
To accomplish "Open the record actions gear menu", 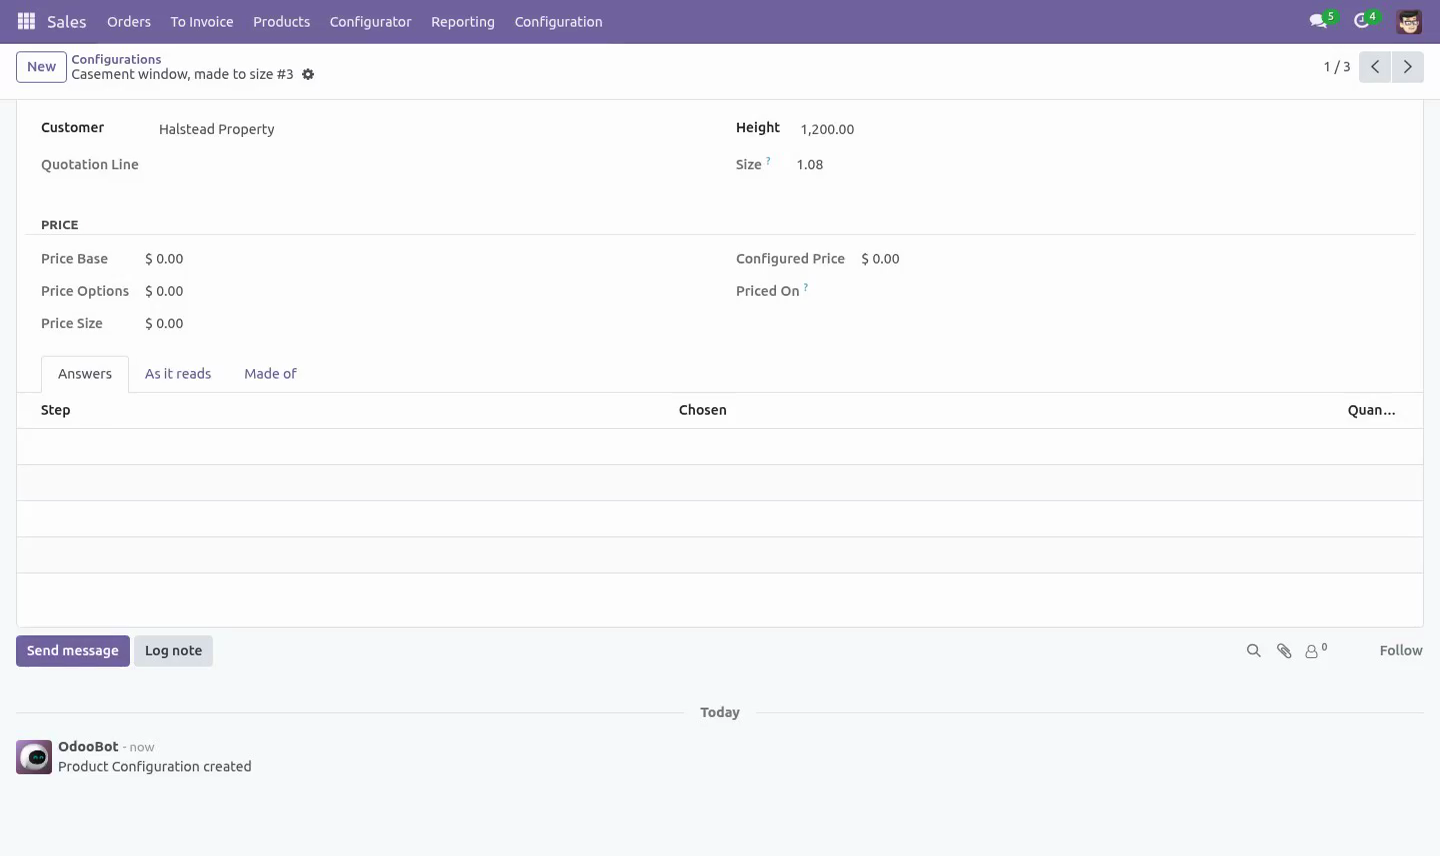I will click(x=308, y=74).
